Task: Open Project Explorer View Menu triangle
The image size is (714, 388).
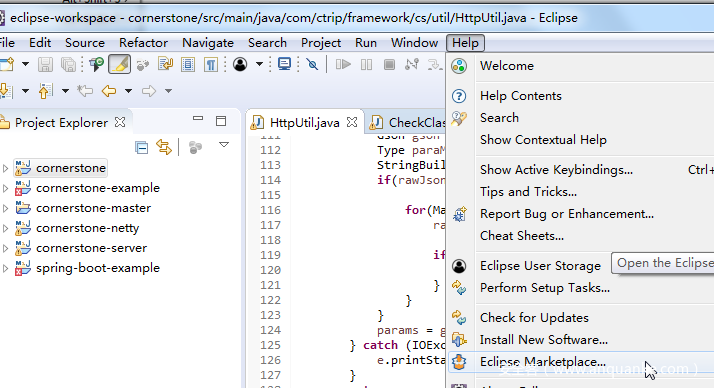Action: [224, 145]
